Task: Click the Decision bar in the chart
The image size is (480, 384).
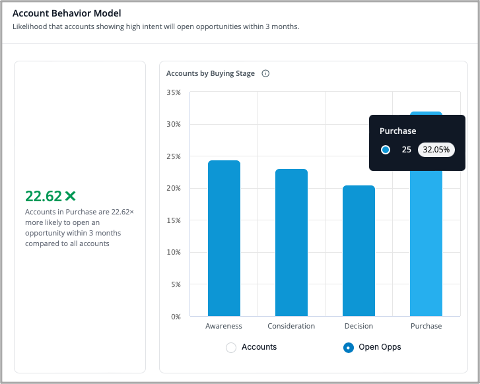Action: click(359, 250)
